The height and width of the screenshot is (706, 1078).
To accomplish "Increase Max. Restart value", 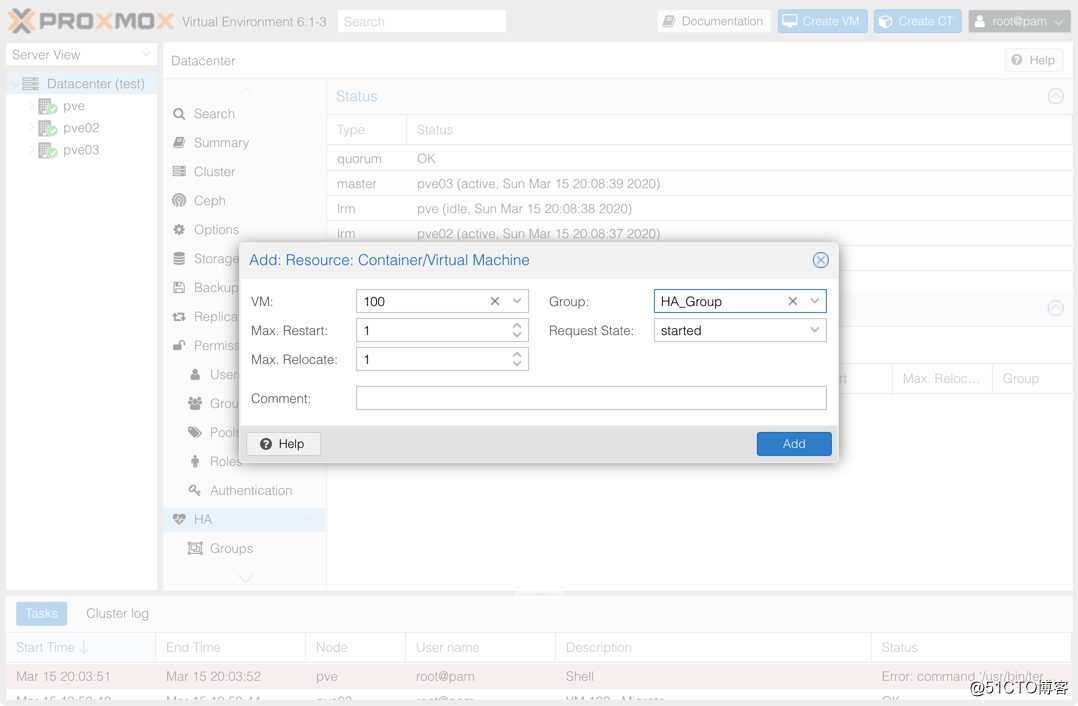I will 517,325.
